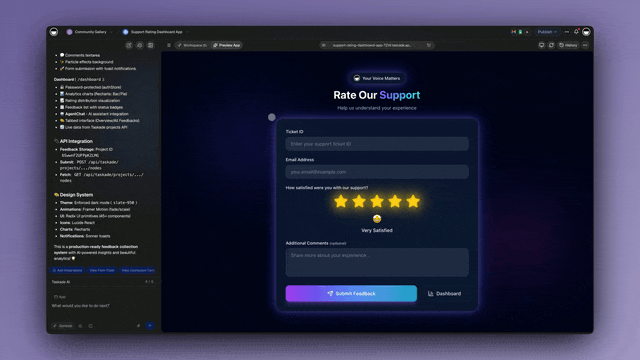Click the square icon right of Genesis
The width and height of the screenshot is (640, 360).
point(91,326)
